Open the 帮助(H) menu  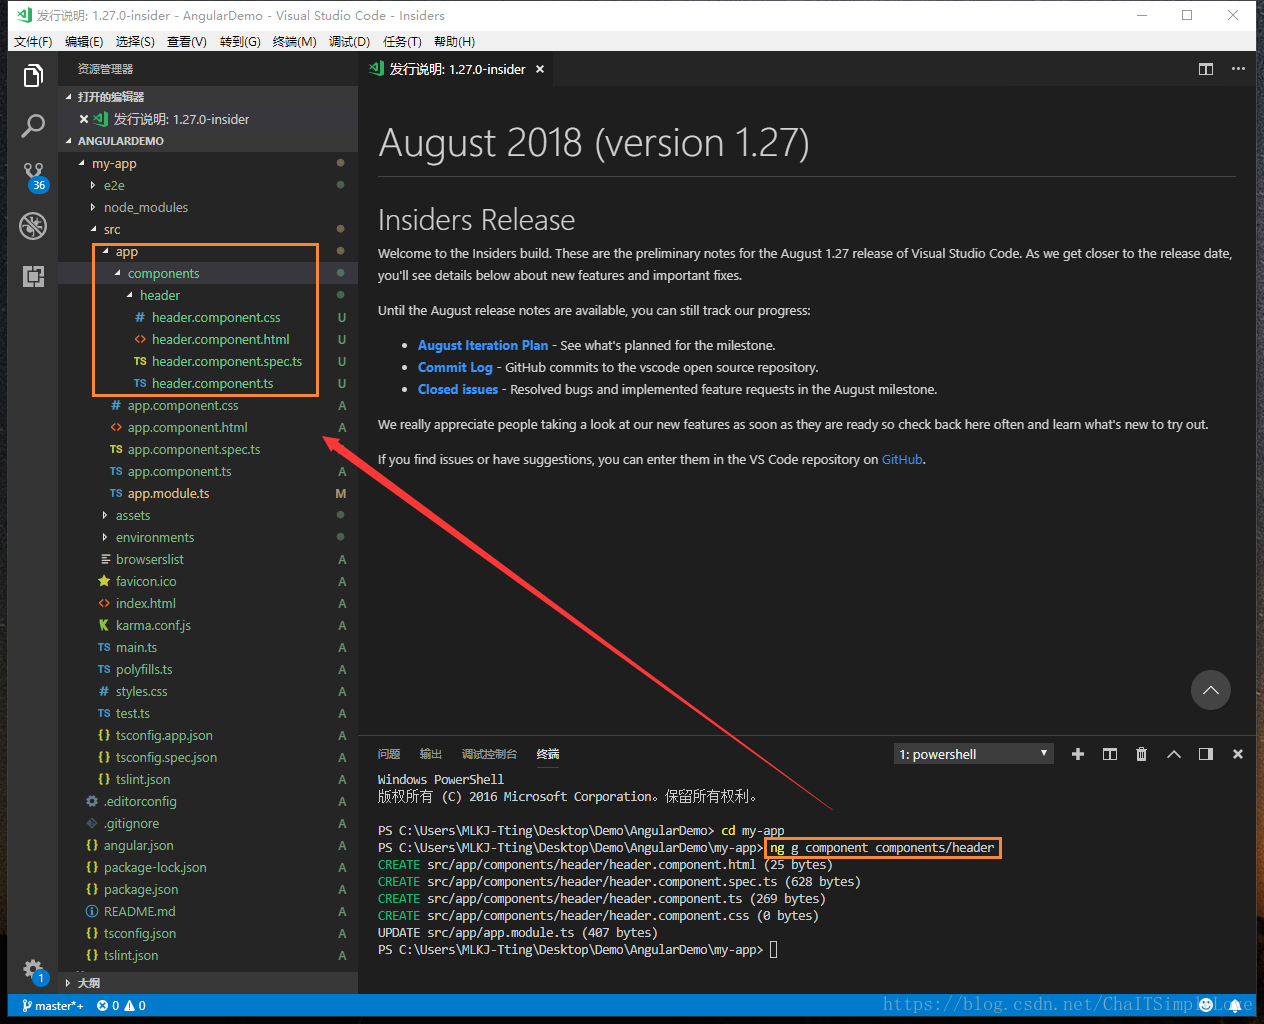coord(455,41)
